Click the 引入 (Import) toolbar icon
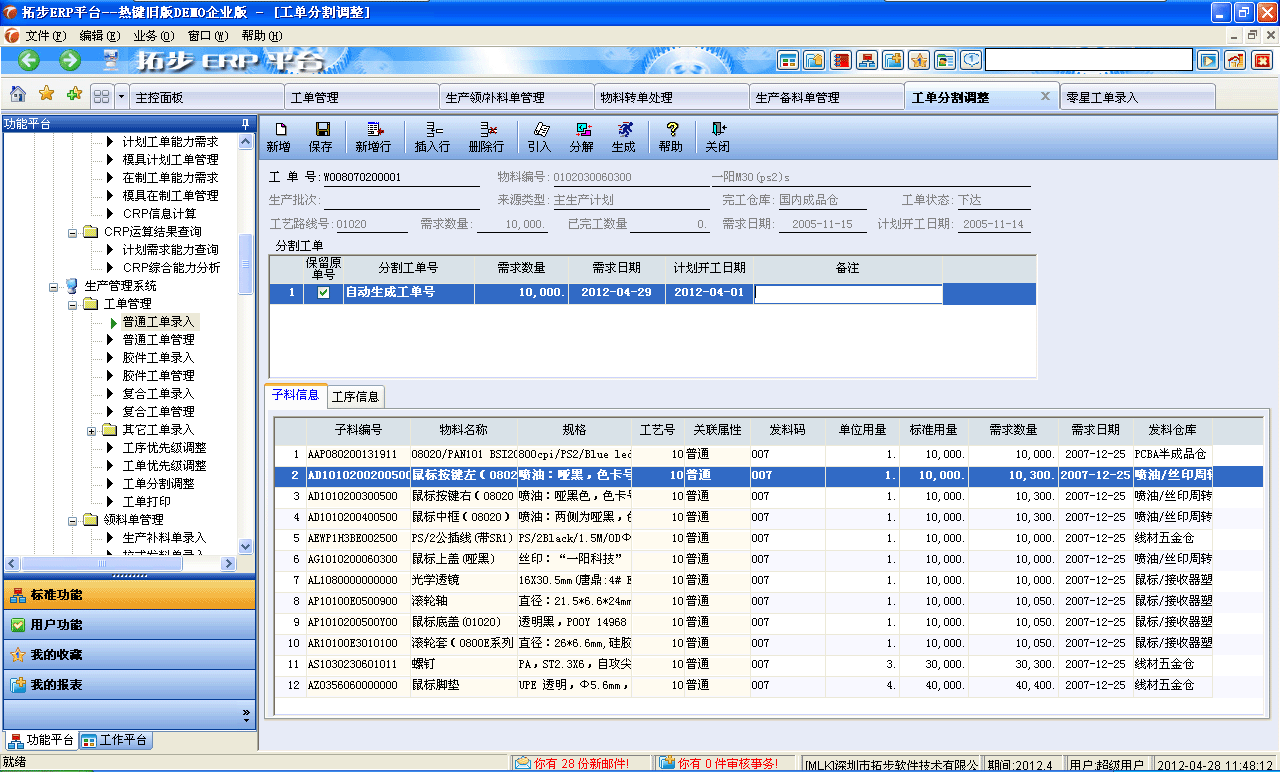 pyautogui.click(x=540, y=134)
